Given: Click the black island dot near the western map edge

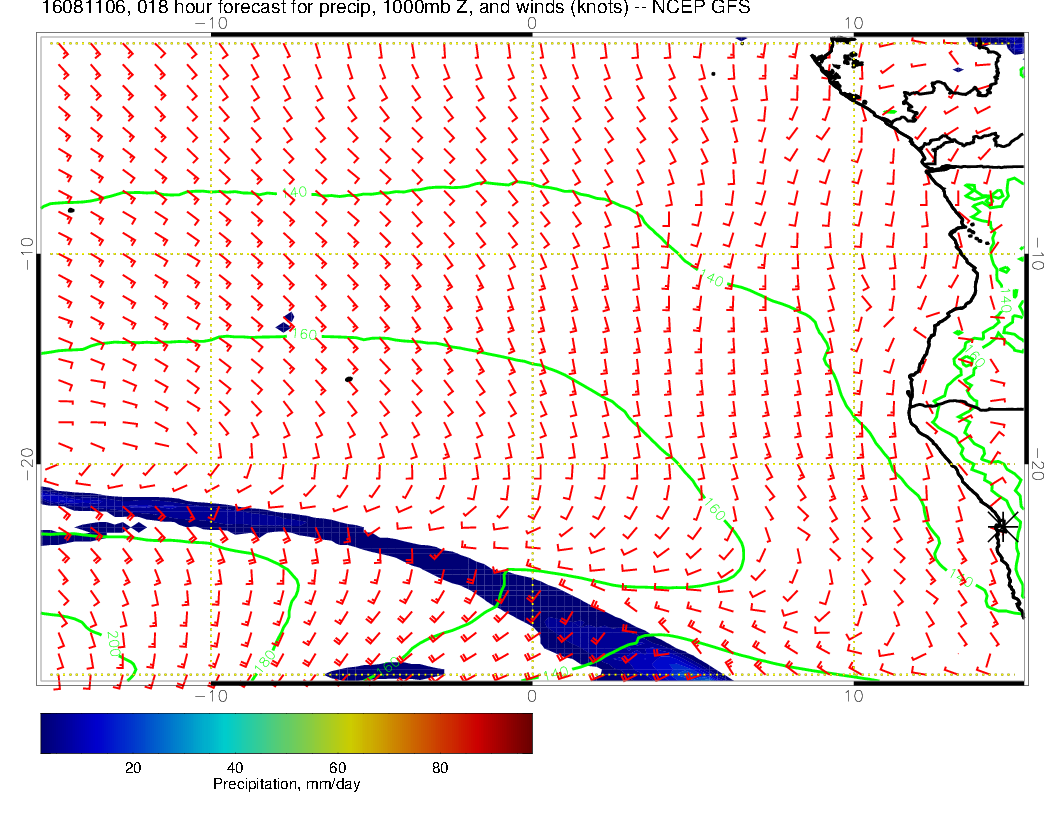Looking at the screenshot, I should click(71, 210).
